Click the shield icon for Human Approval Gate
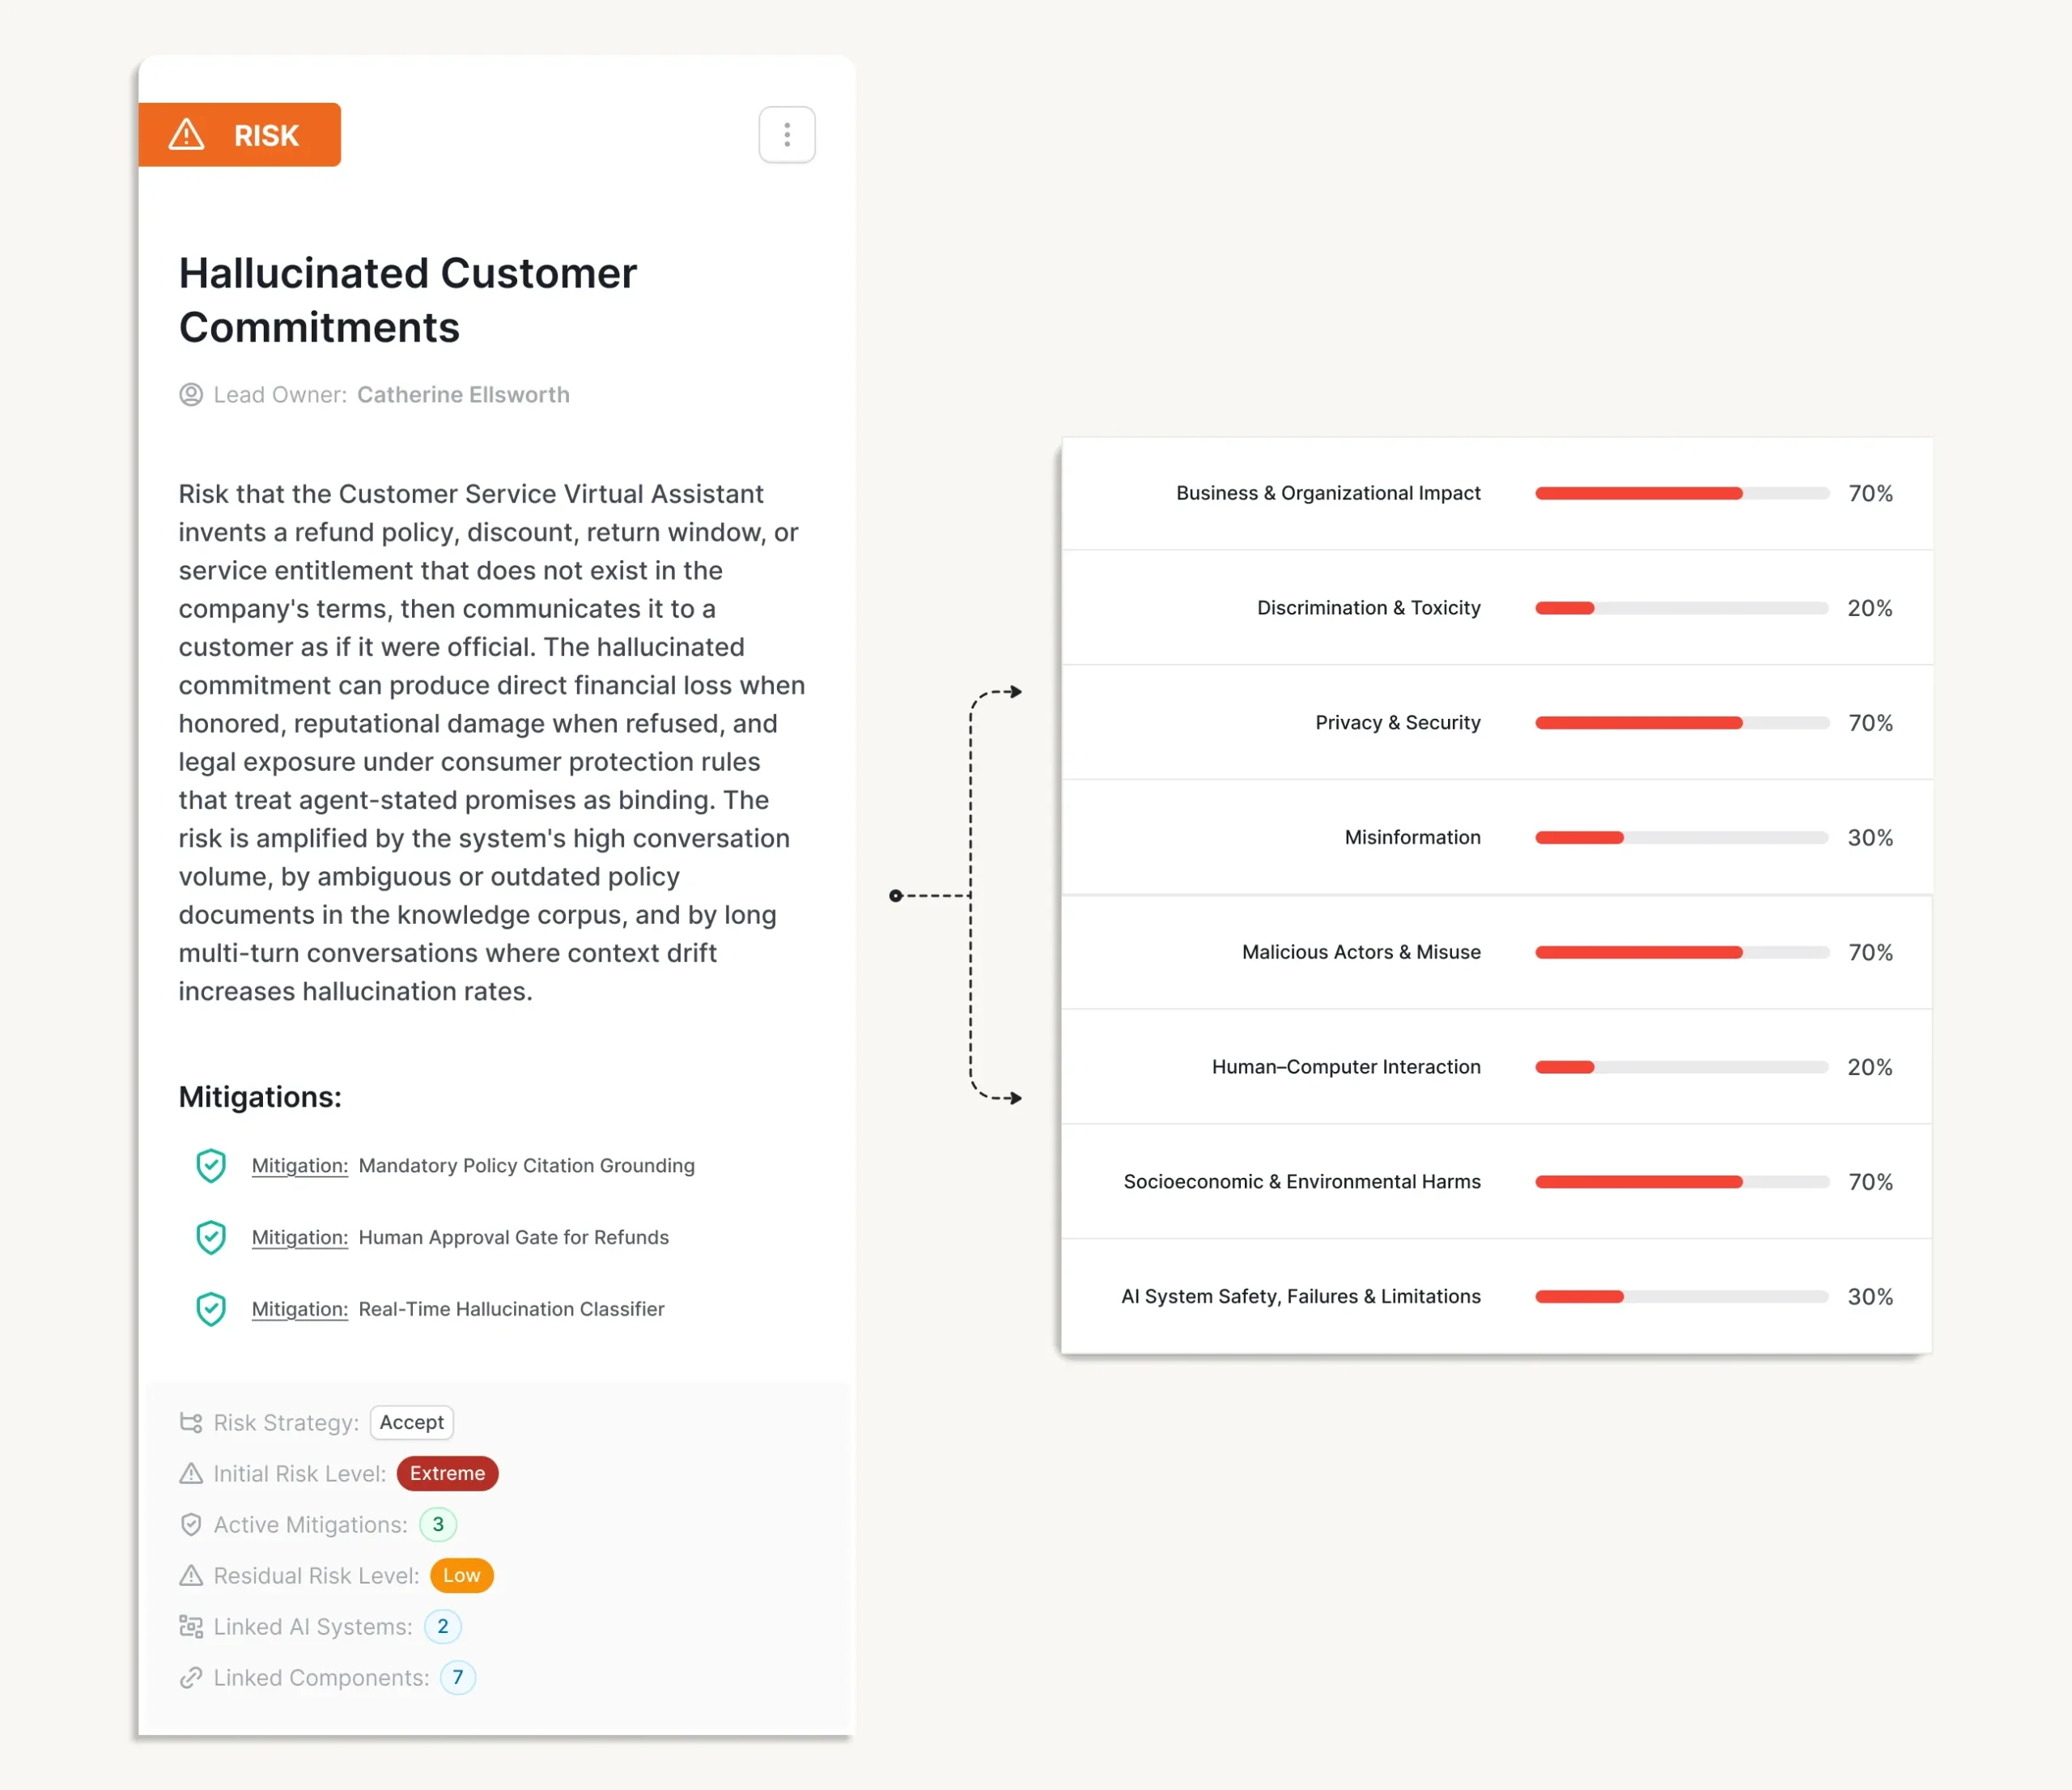This screenshot has height=1790, width=2072. pos(211,1237)
